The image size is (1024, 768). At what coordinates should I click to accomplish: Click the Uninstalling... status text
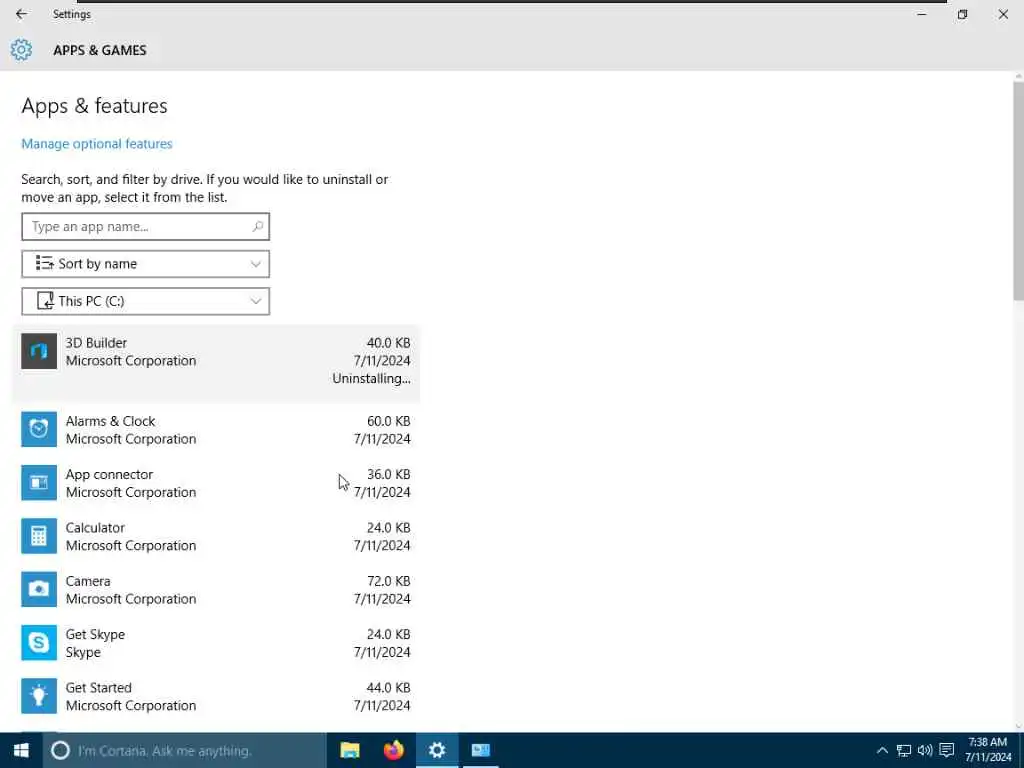click(371, 379)
